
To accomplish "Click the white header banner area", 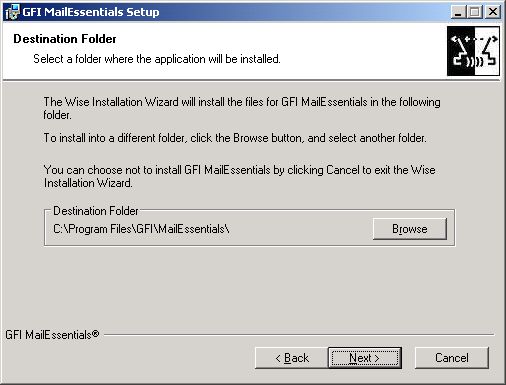I will coord(223,51).
